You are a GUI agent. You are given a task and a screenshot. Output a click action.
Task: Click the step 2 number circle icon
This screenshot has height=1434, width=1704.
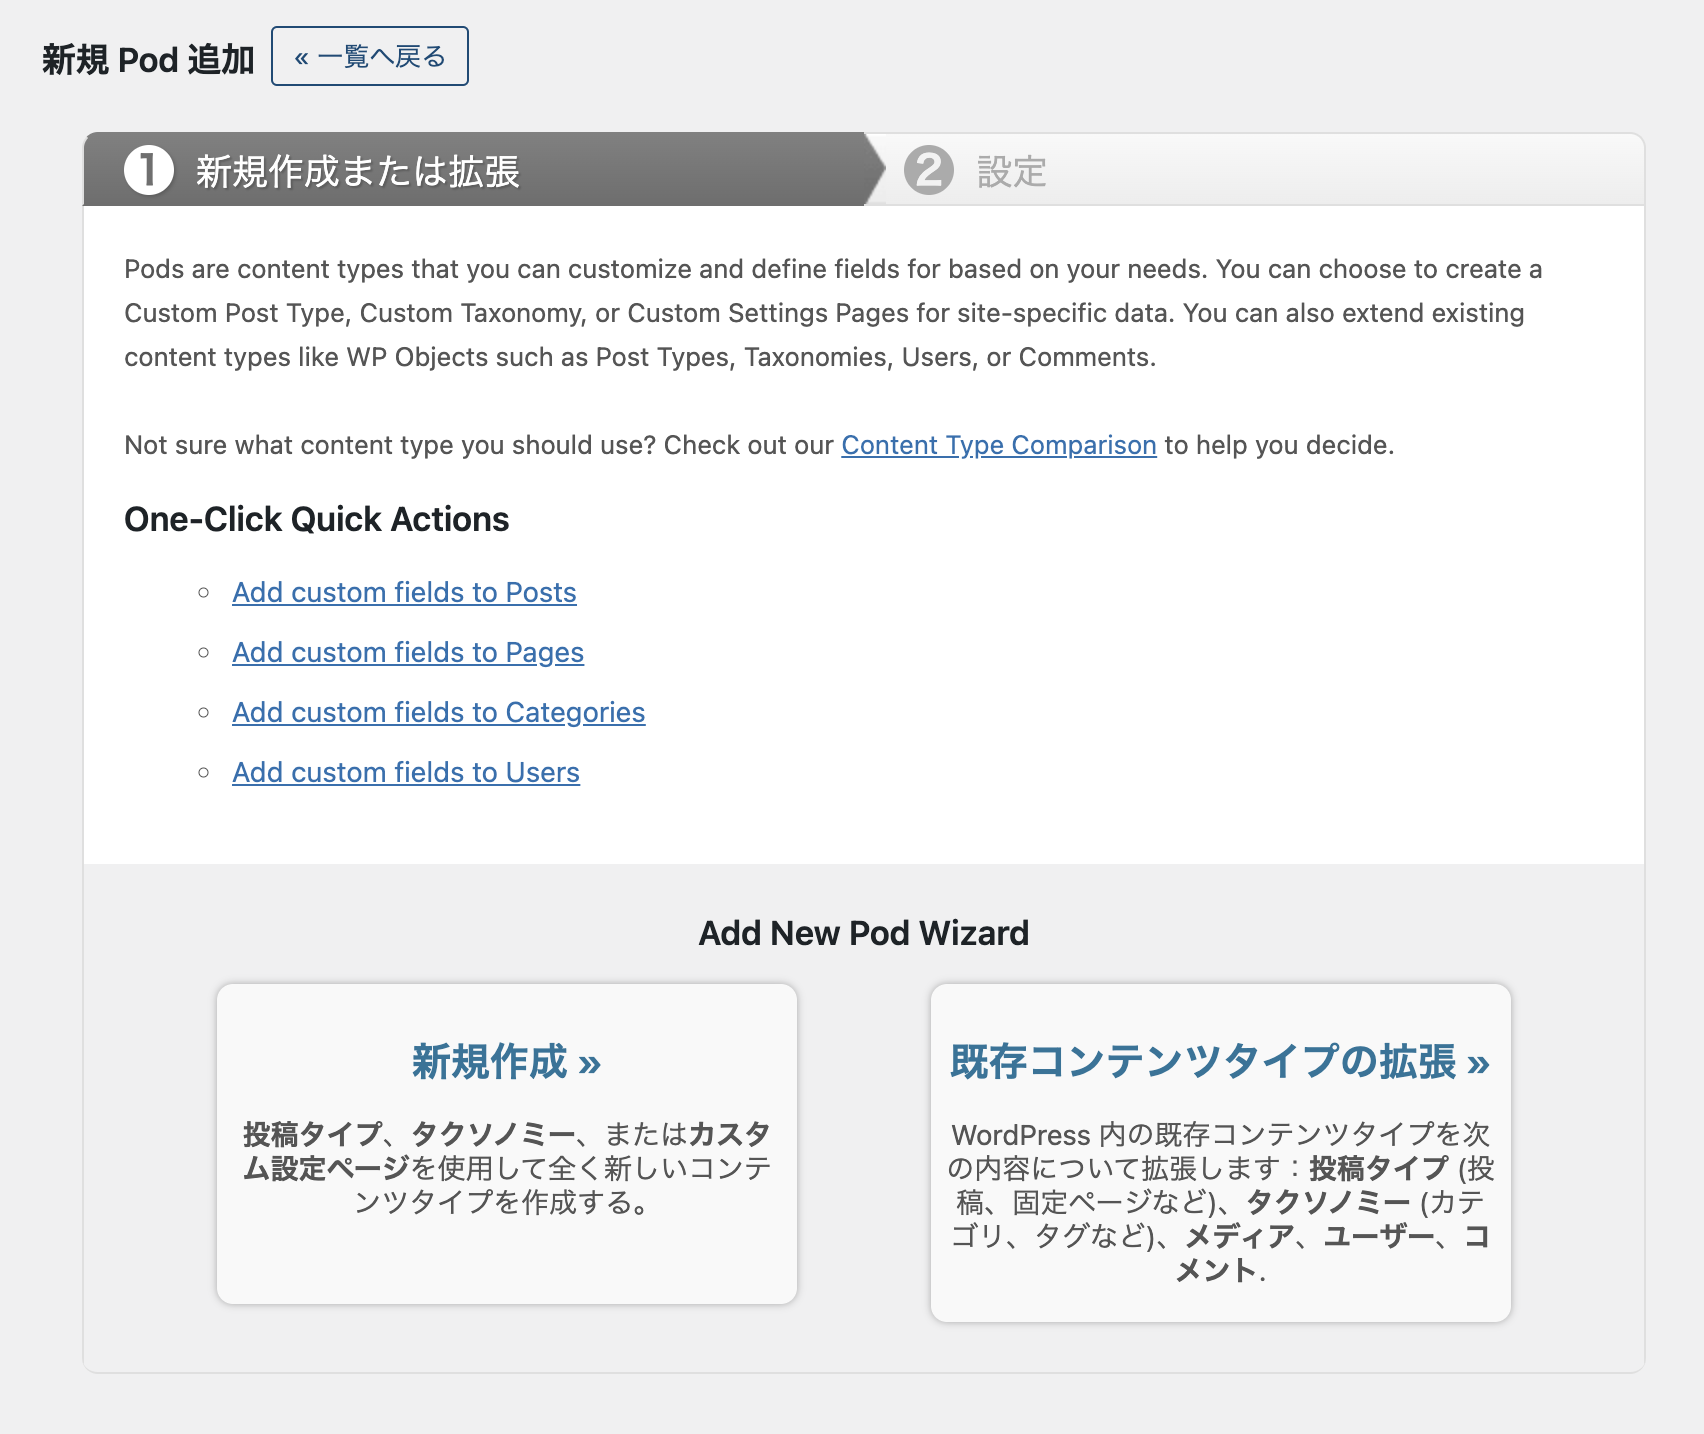point(929,170)
